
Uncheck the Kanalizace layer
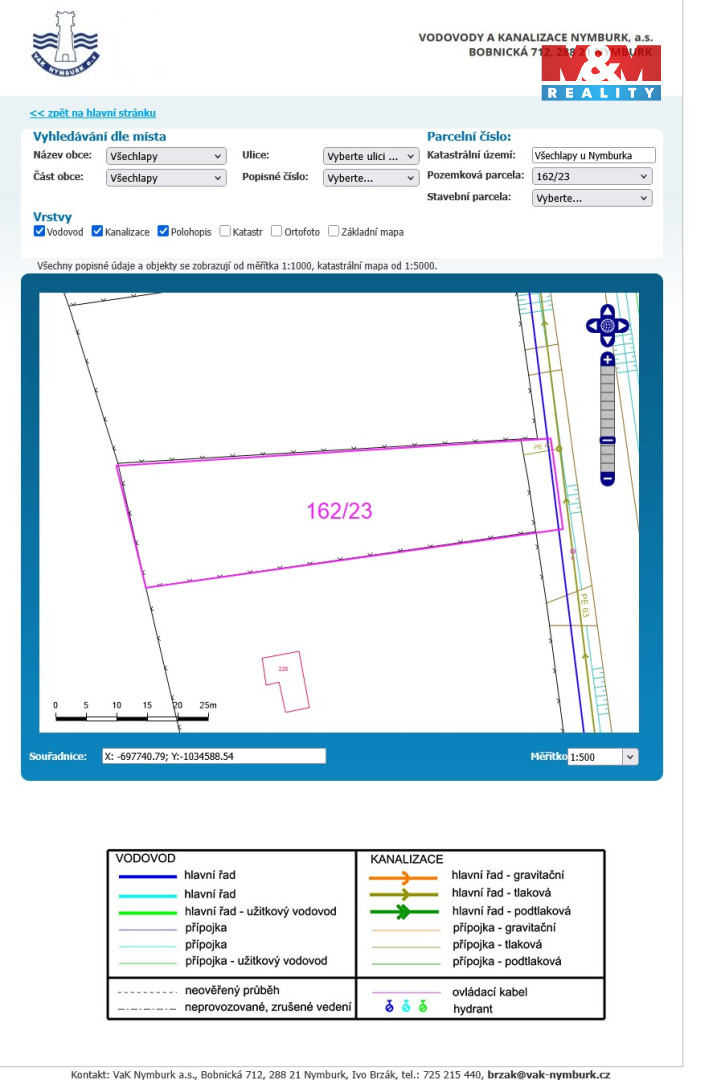[97, 231]
